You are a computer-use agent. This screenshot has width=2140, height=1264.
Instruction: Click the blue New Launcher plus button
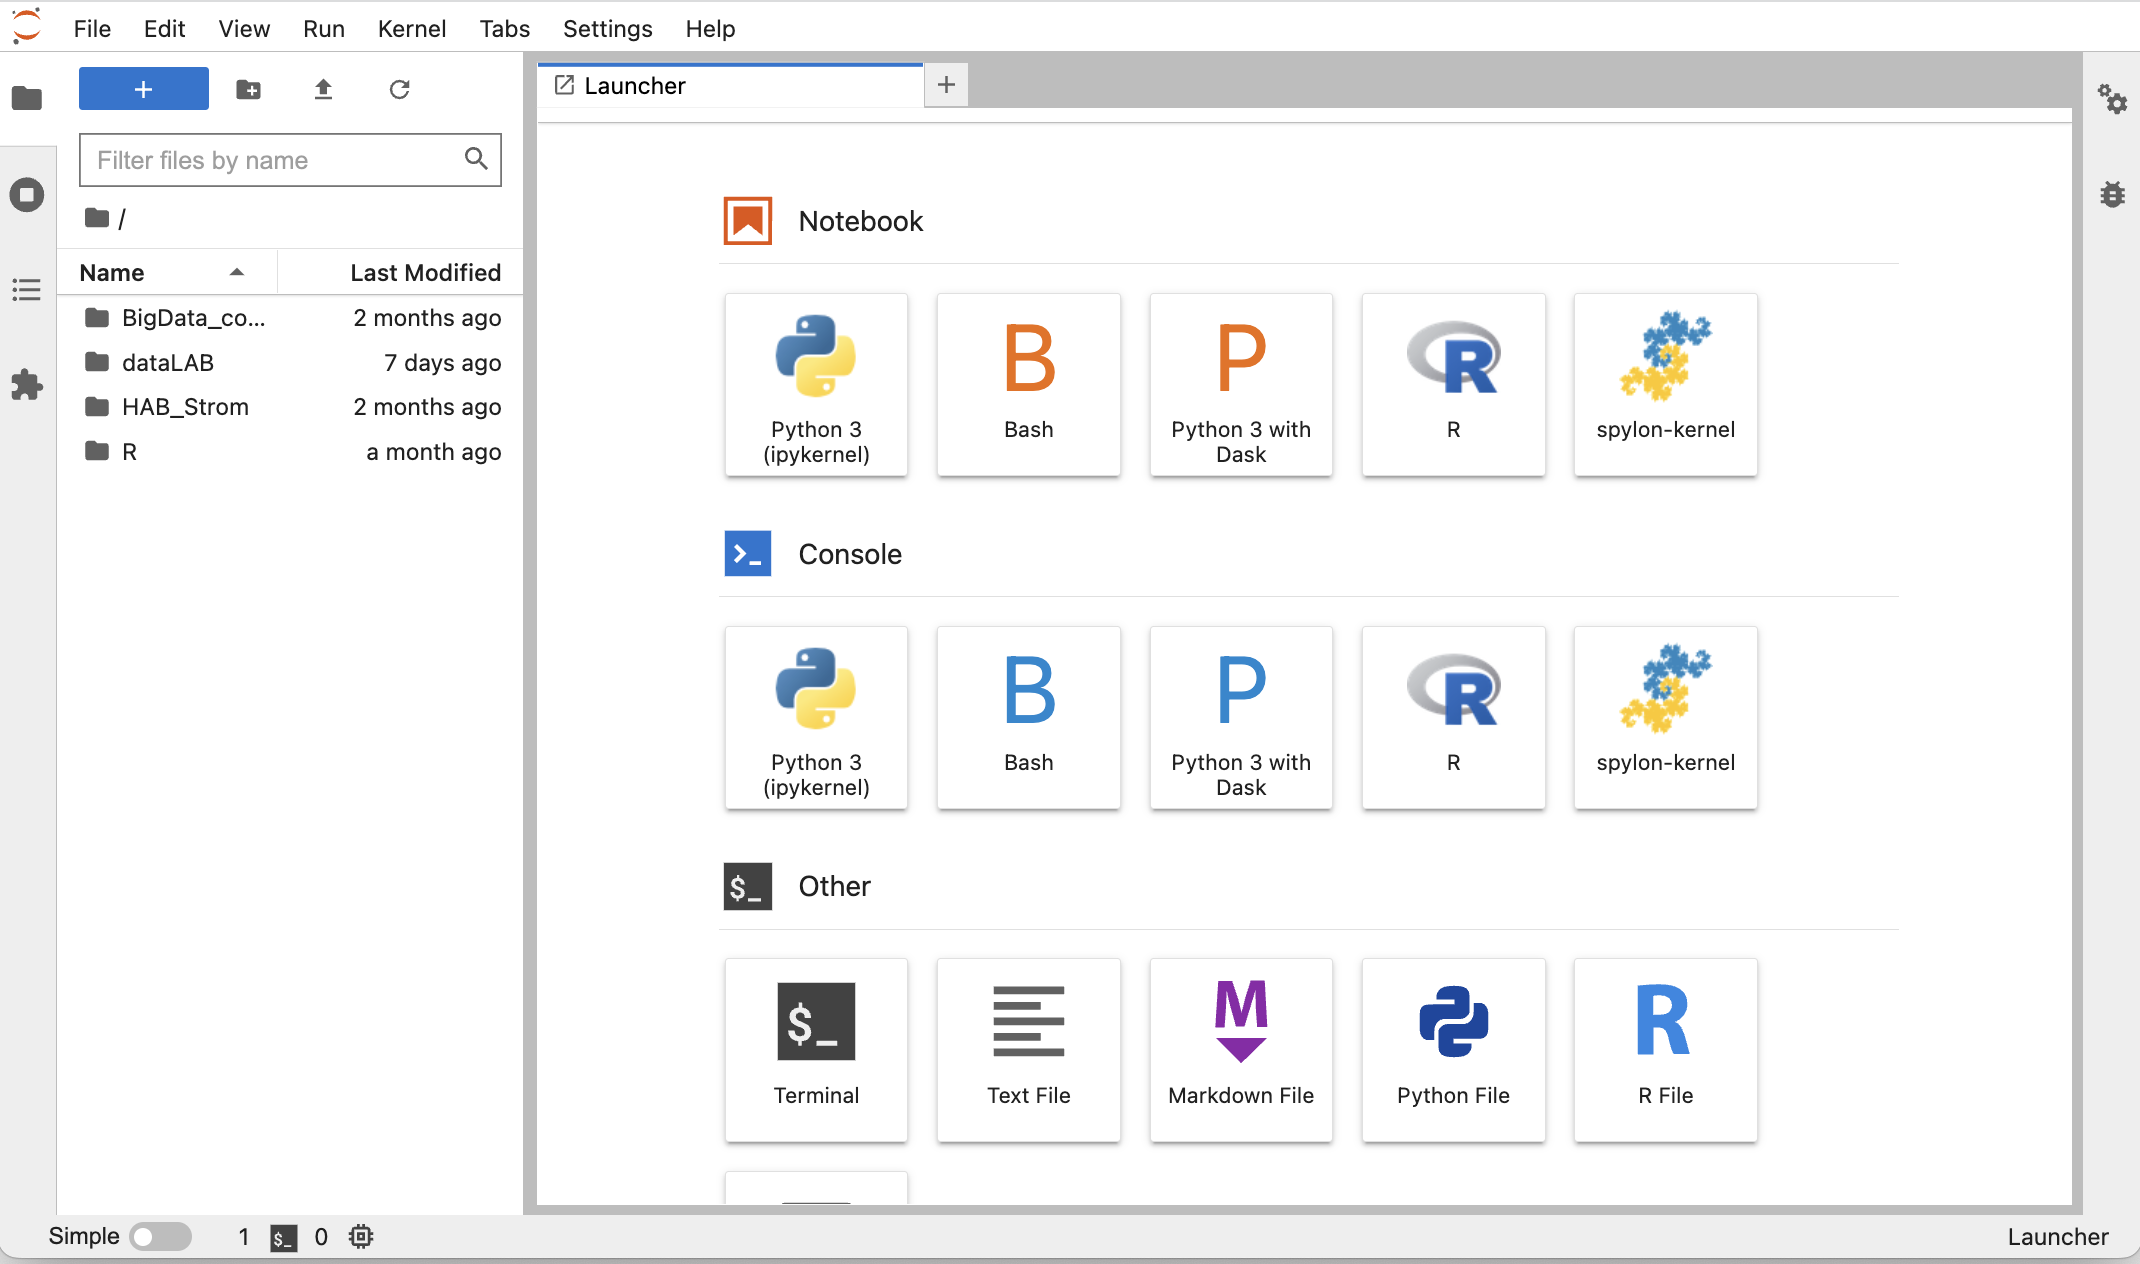pyautogui.click(x=144, y=89)
